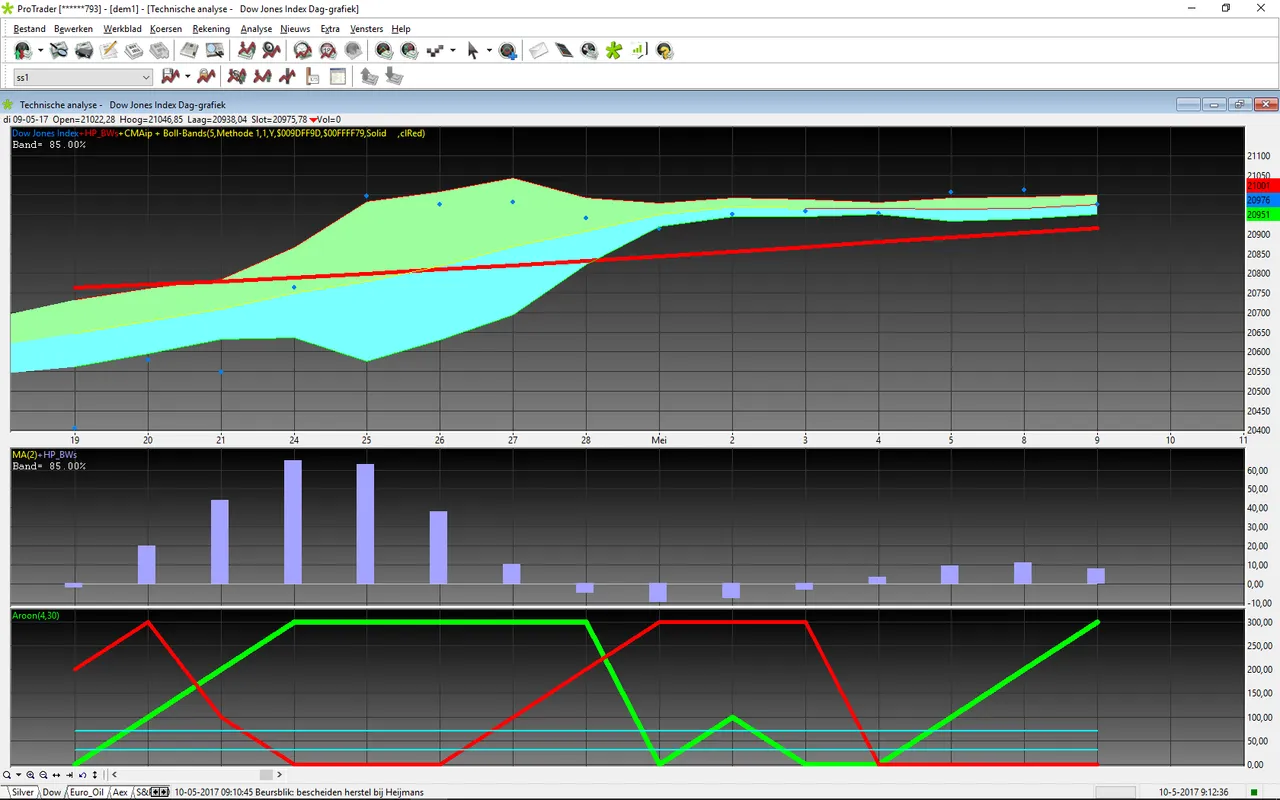Click the chart scrollbar right arrow
This screenshot has width=1280, height=800.
tap(279, 775)
